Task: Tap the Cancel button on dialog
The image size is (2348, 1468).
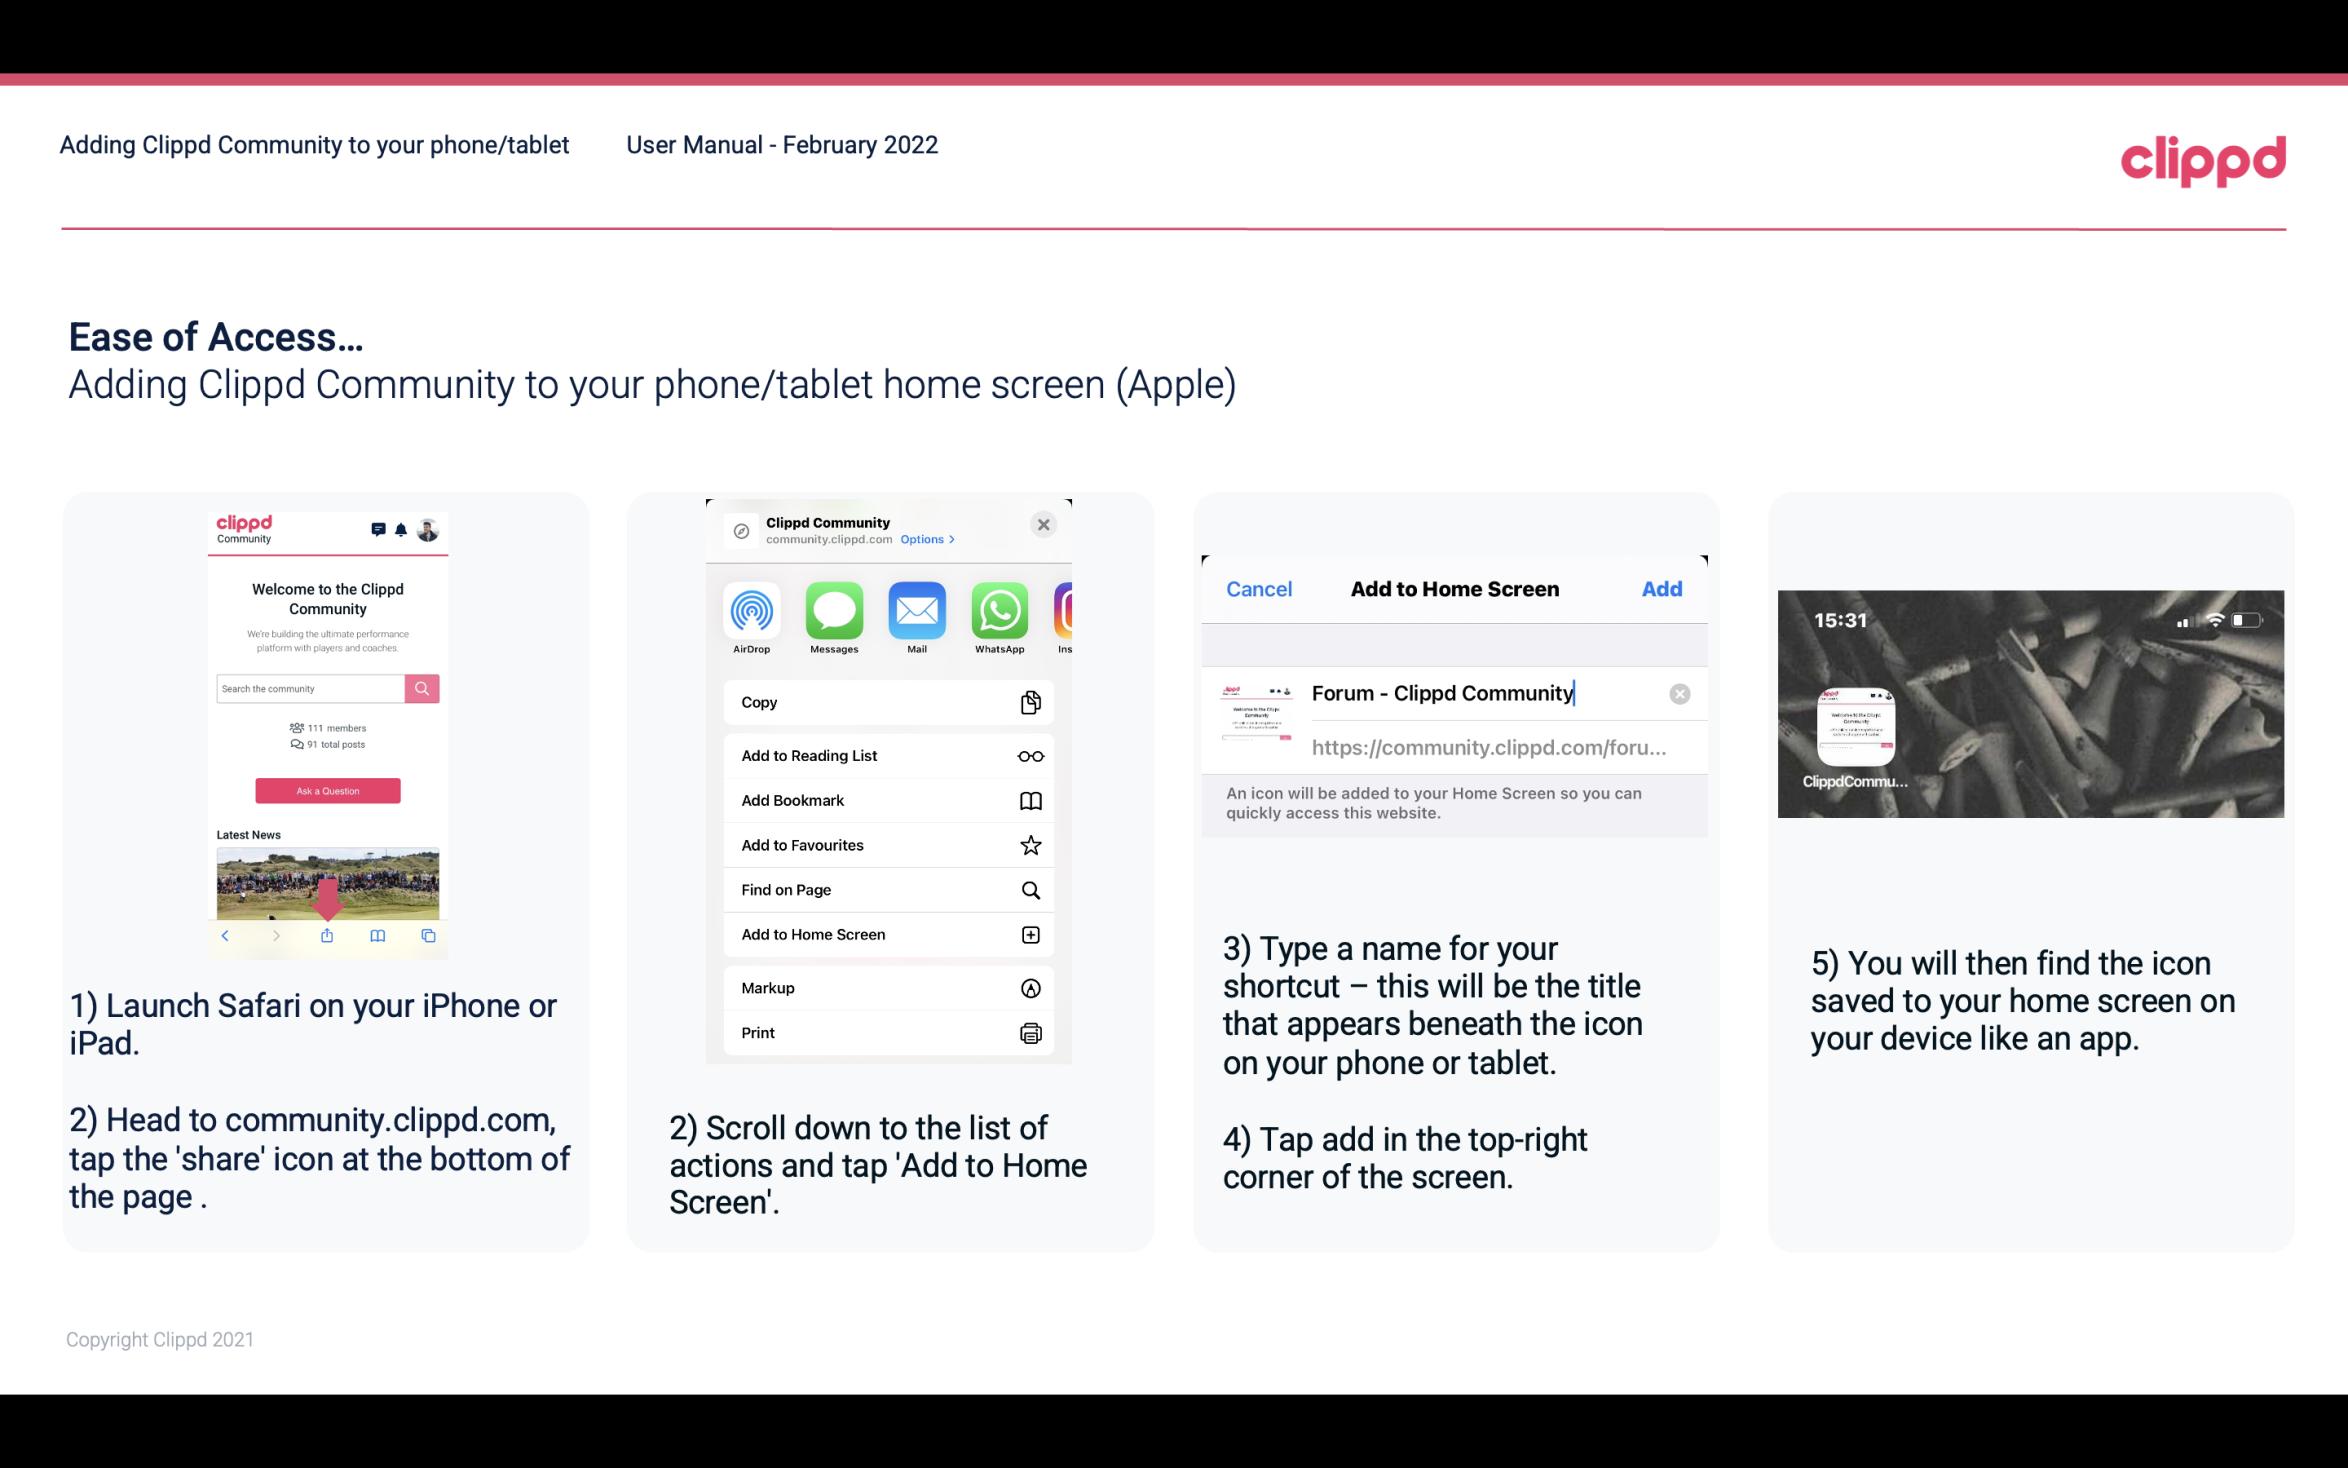Action: pyautogui.click(x=1259, y=587)
